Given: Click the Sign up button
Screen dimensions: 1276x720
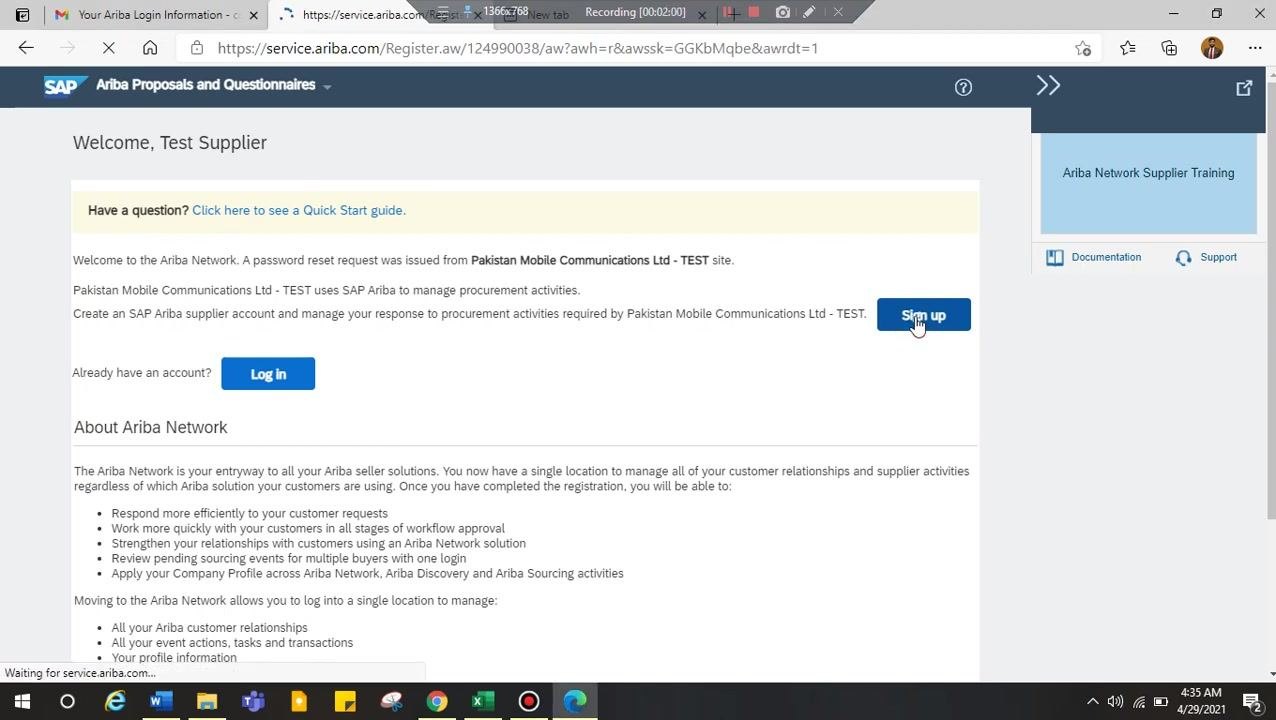Looking at the screenshot, I should tap(923, 315).
